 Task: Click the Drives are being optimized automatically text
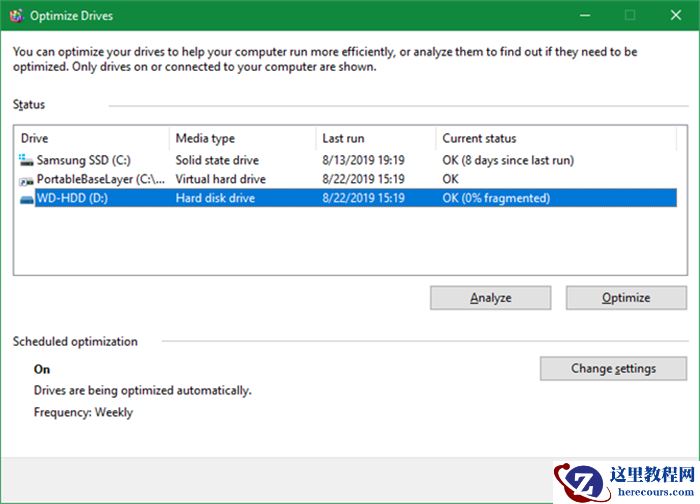[143, 390]
